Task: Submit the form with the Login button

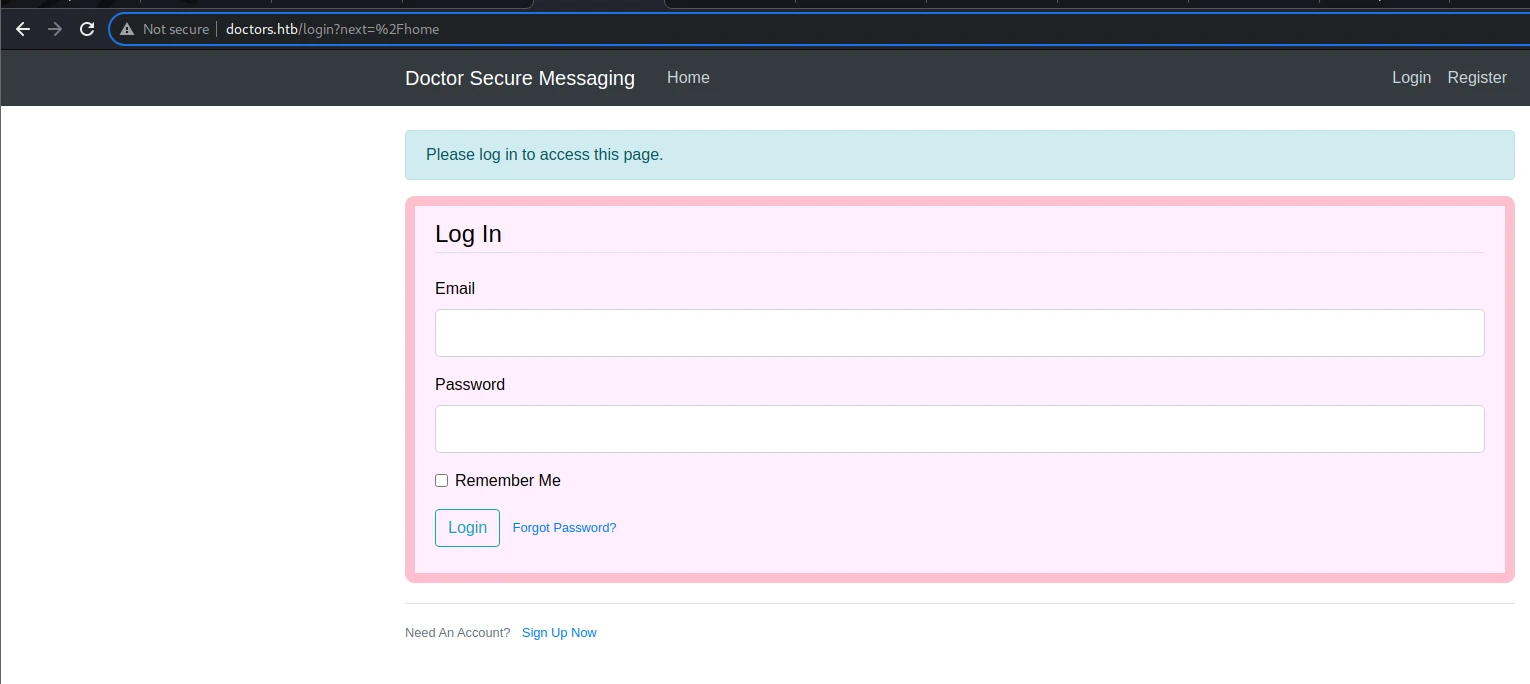Action: click(x=467, y=528)
